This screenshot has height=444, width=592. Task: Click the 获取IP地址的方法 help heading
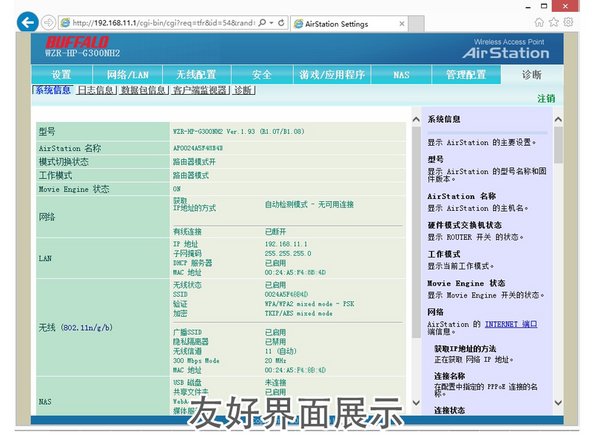(465, 348)
